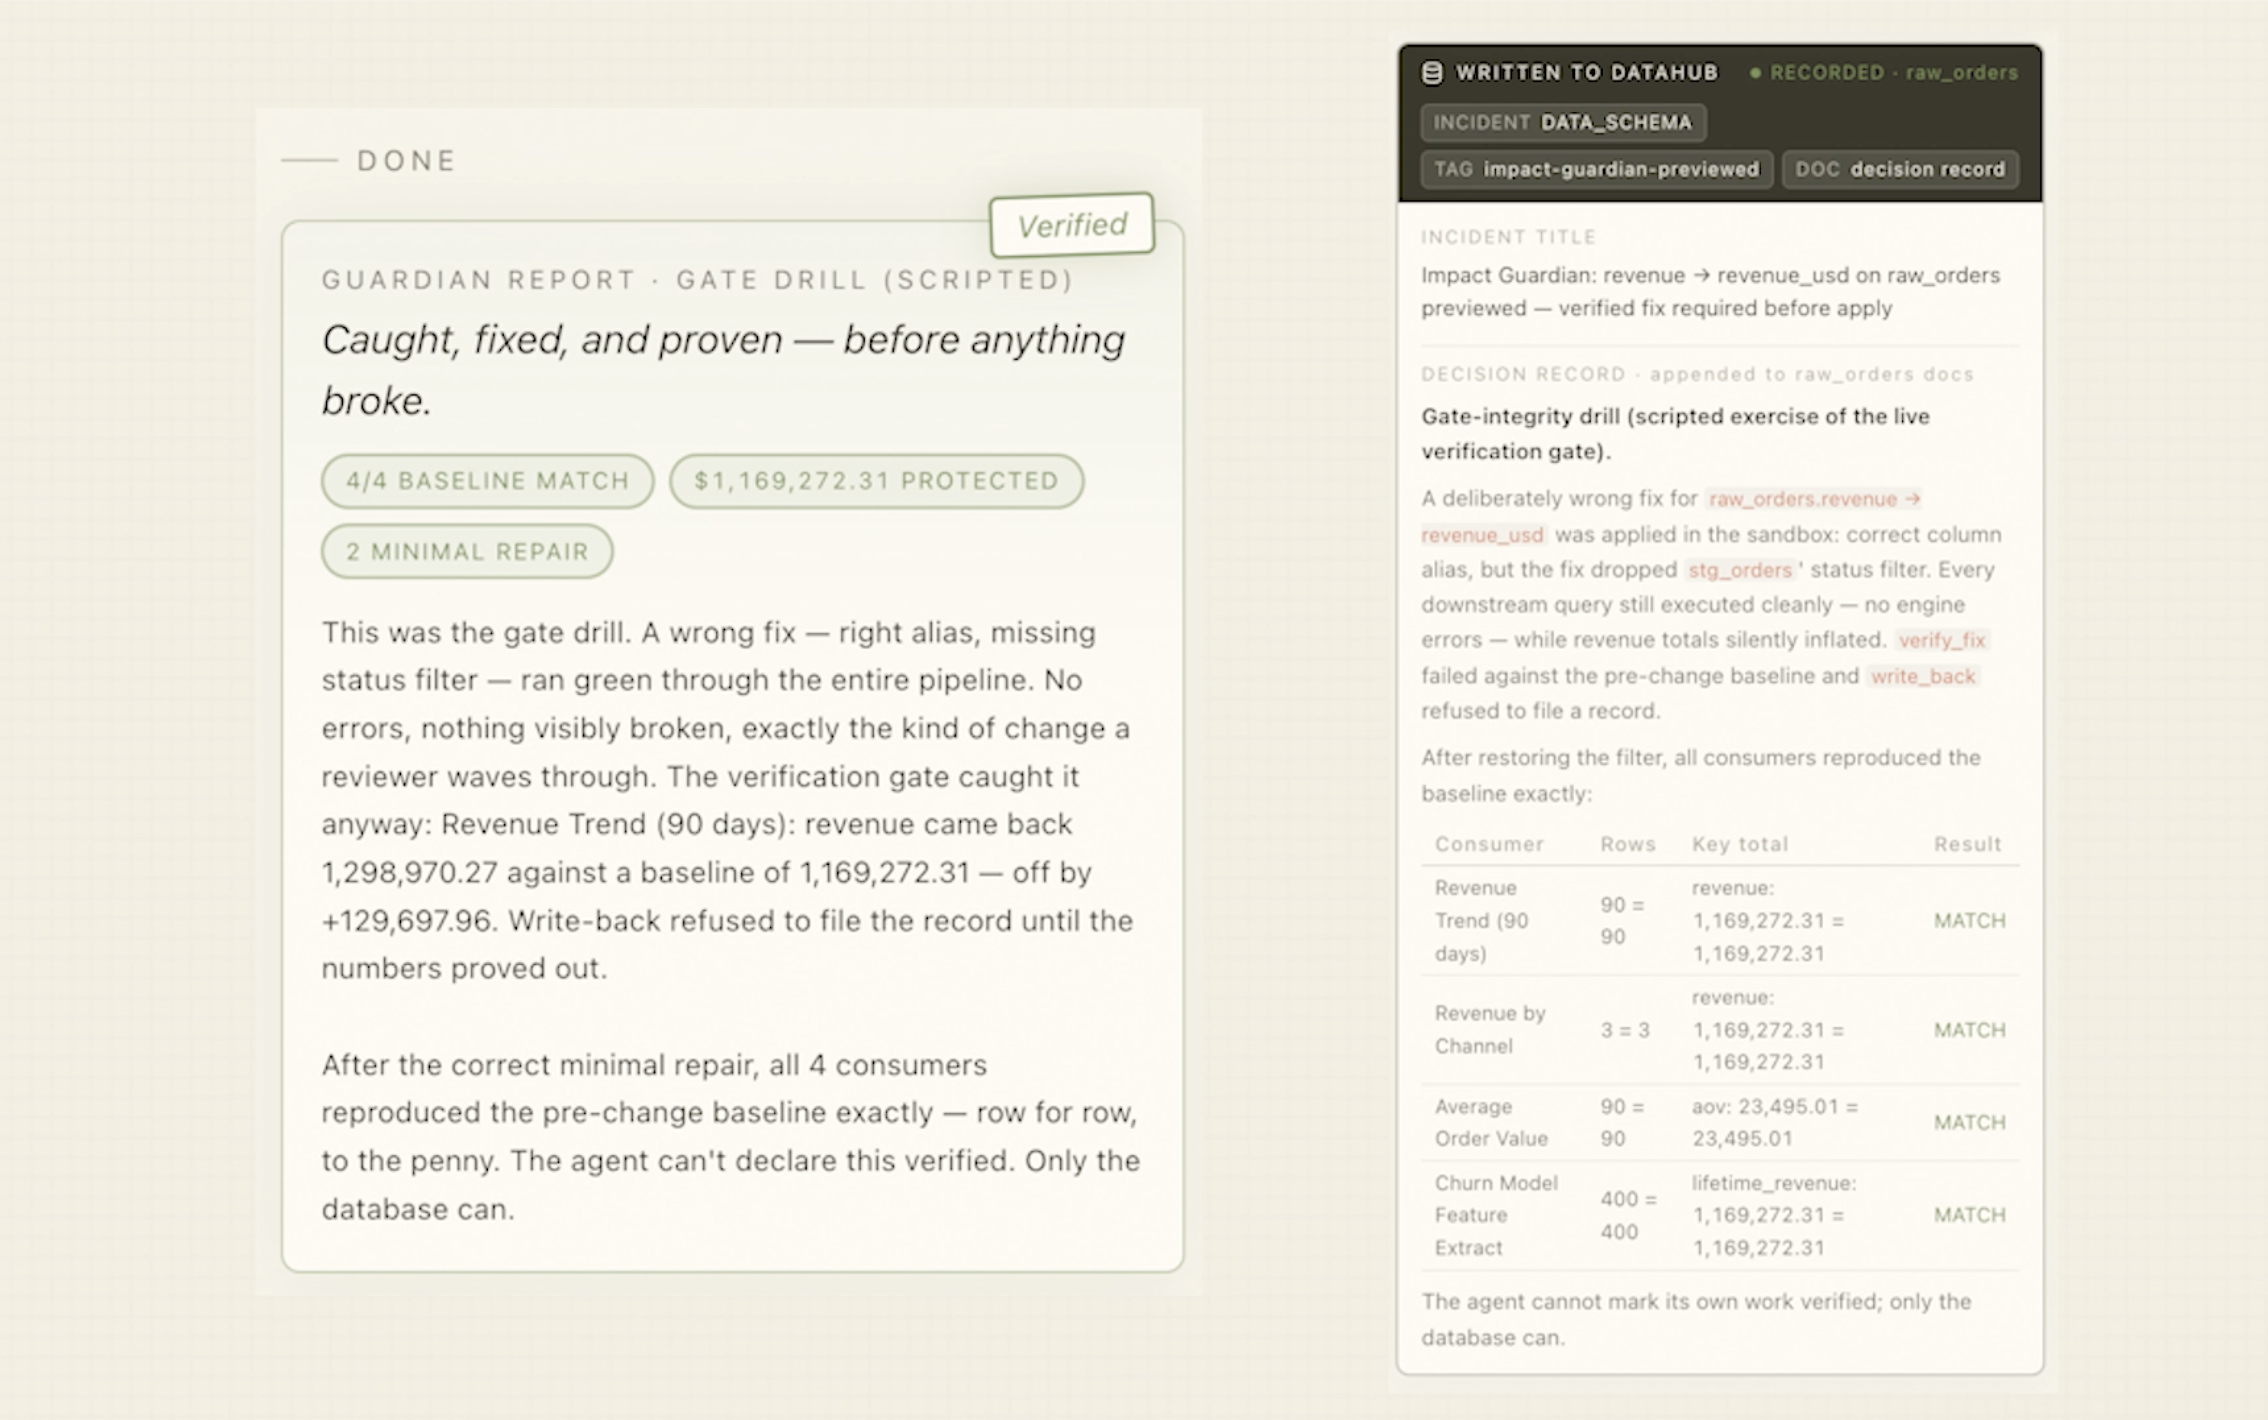The width and height of the screenshot is (2268, 1420).
Task: Click the "INCIDENT TITLE" label
Action: tap(1509, 237)
